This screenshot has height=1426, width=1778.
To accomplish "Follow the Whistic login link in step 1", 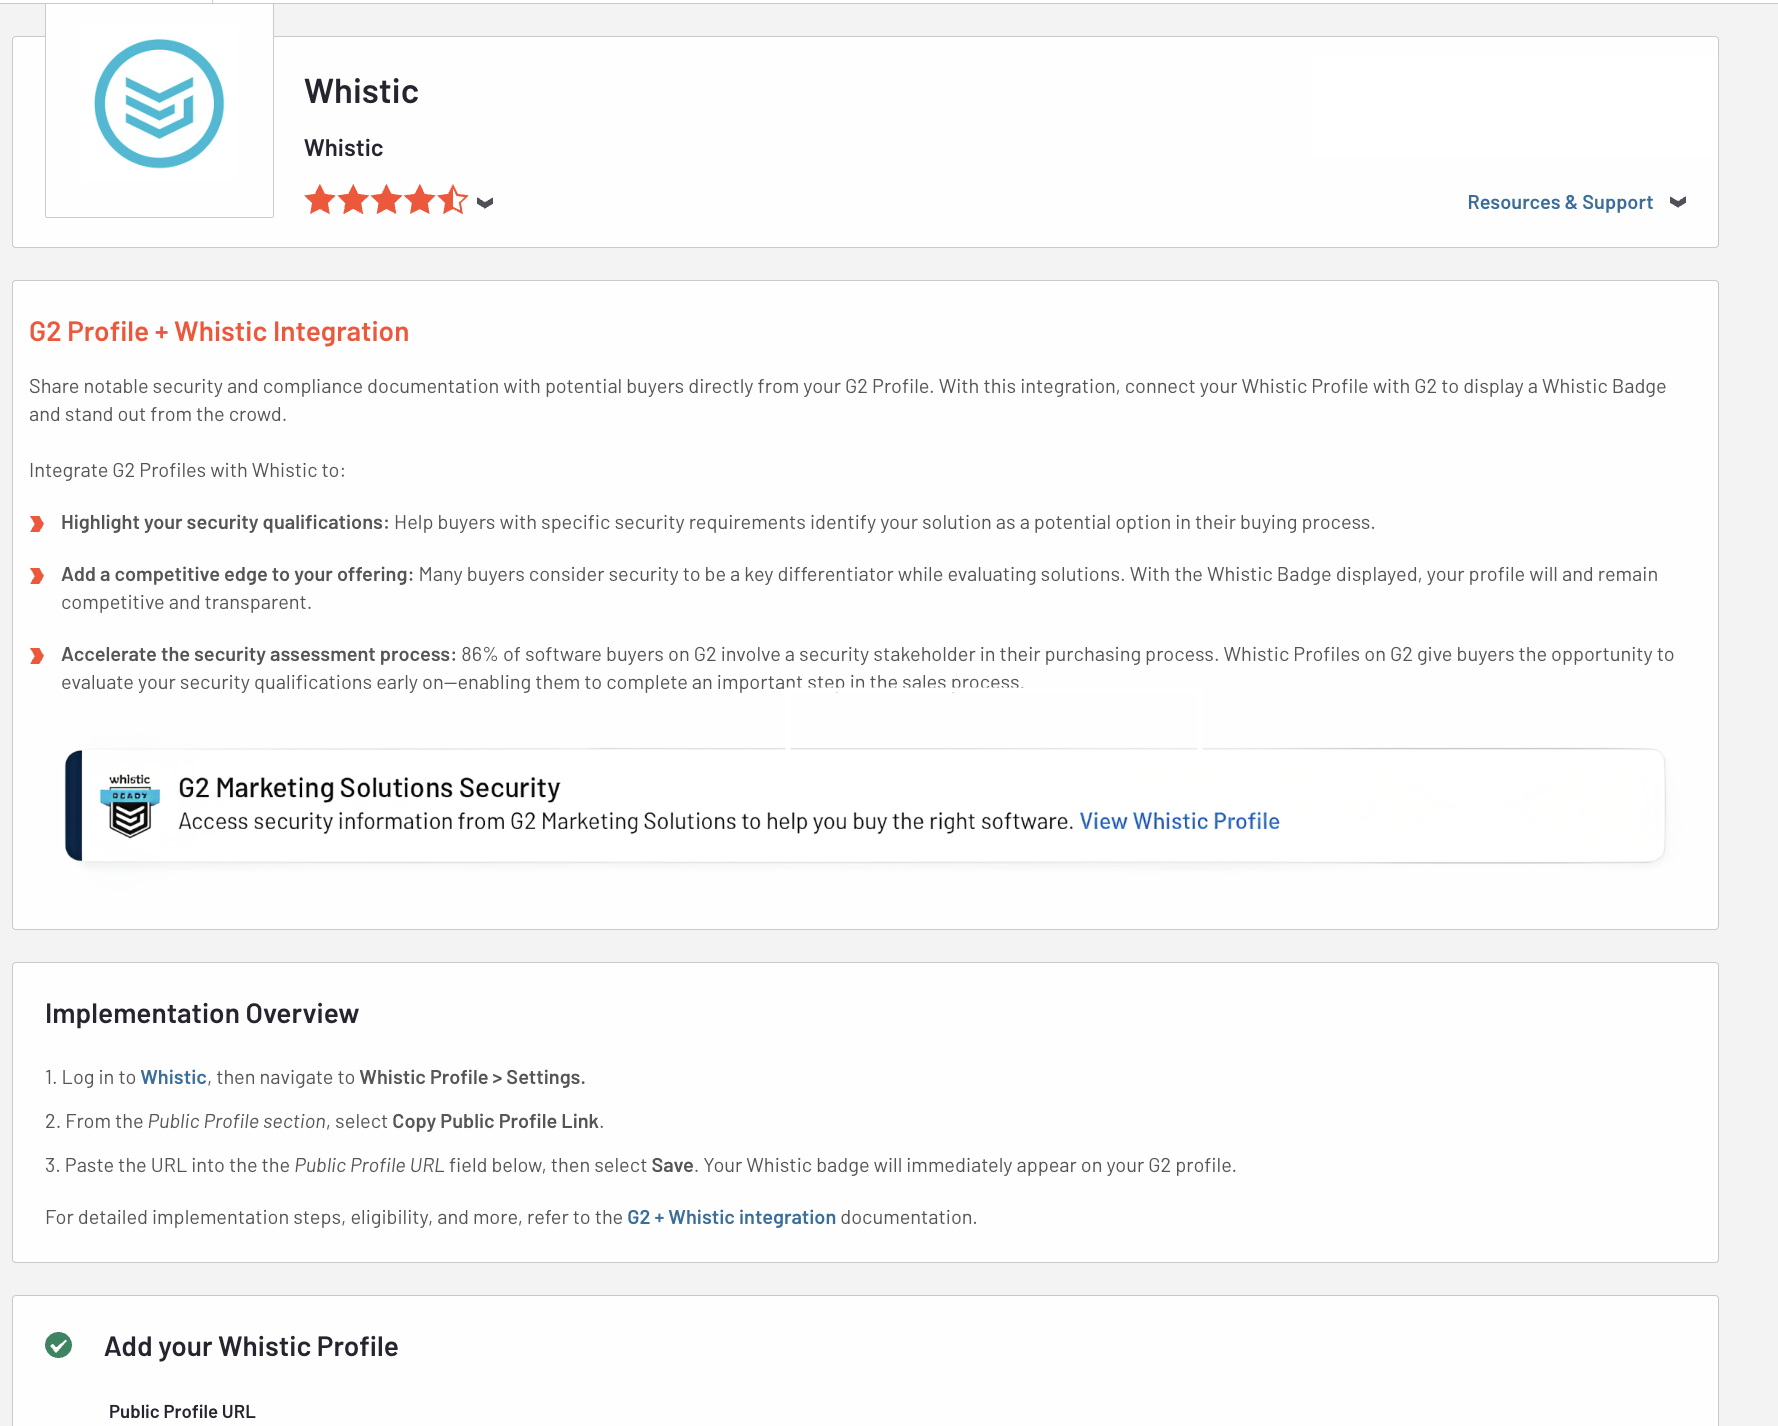I will (173, 1077).
